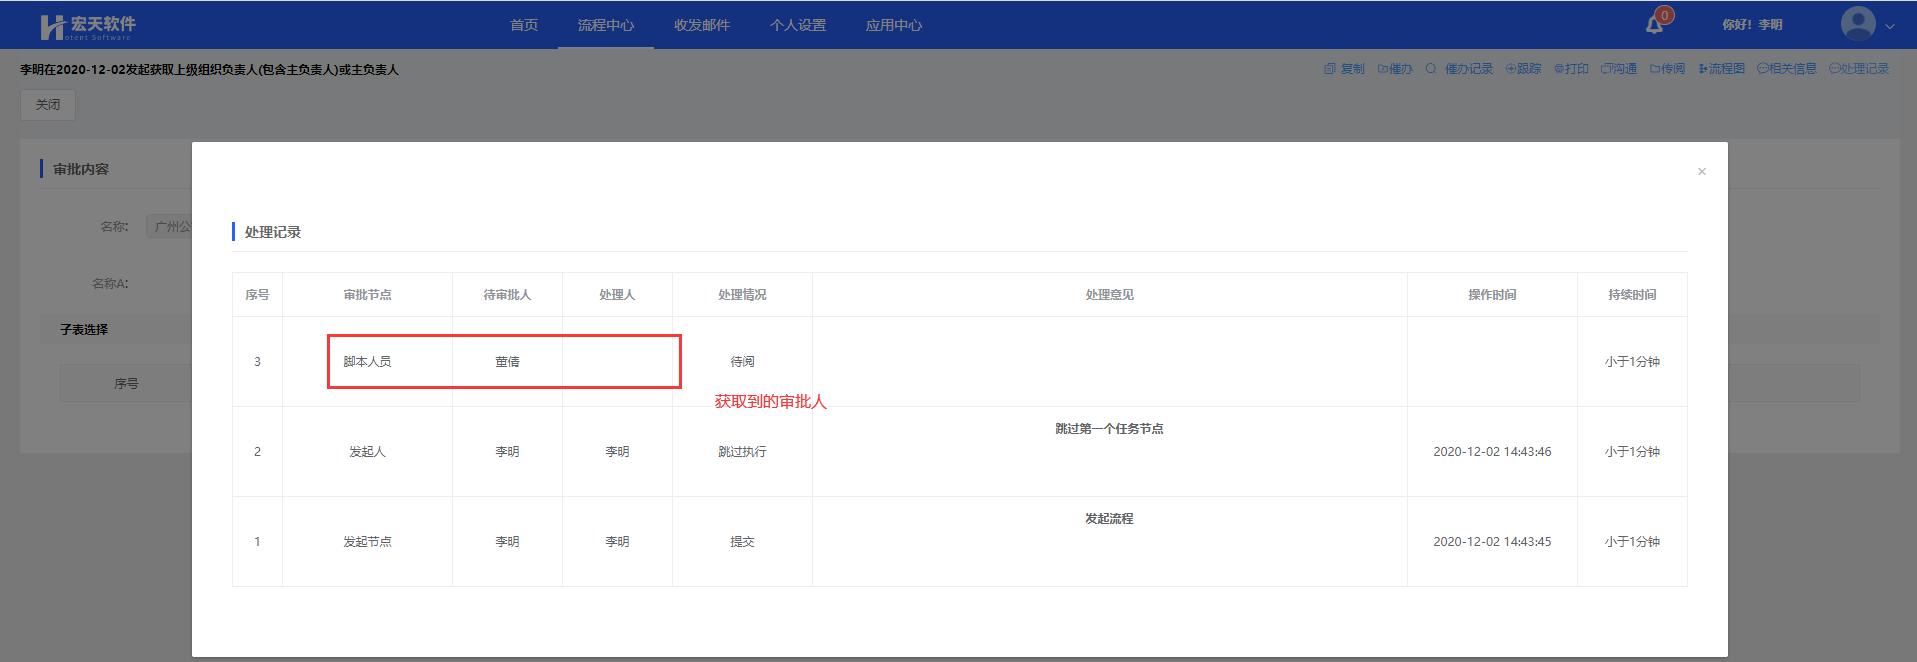Click the 跟踪 tracking action

pos(1523,69)
